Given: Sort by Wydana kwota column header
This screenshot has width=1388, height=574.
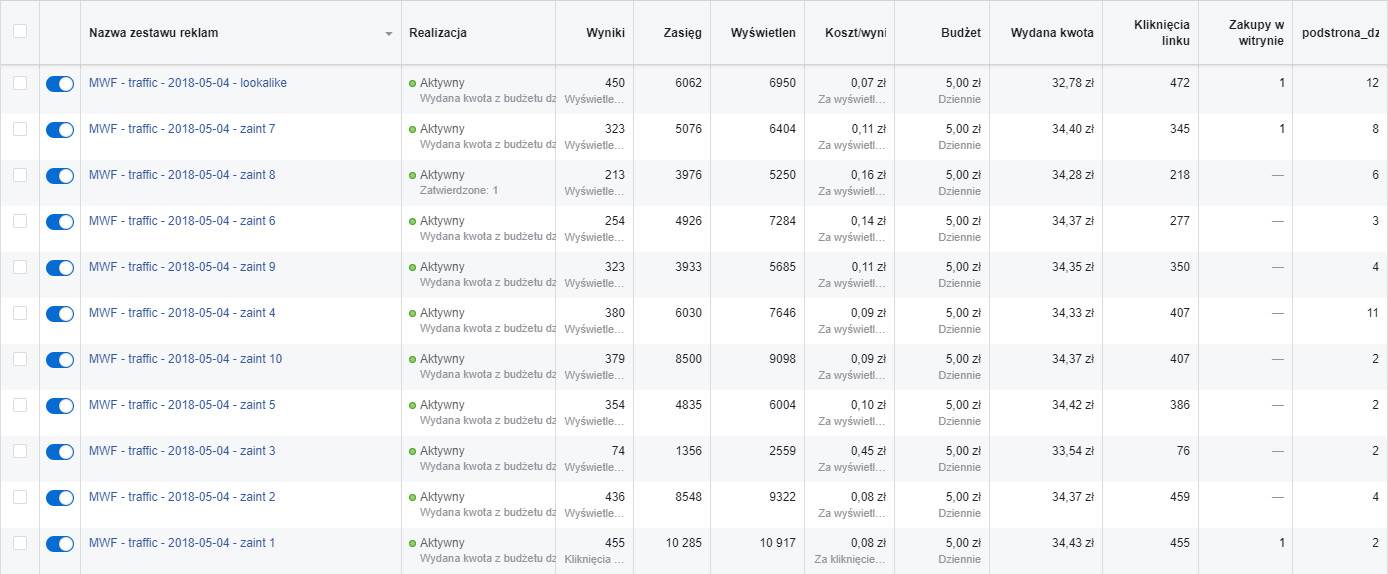Looking at the screenshot, I should click(x=1052, y=33).
